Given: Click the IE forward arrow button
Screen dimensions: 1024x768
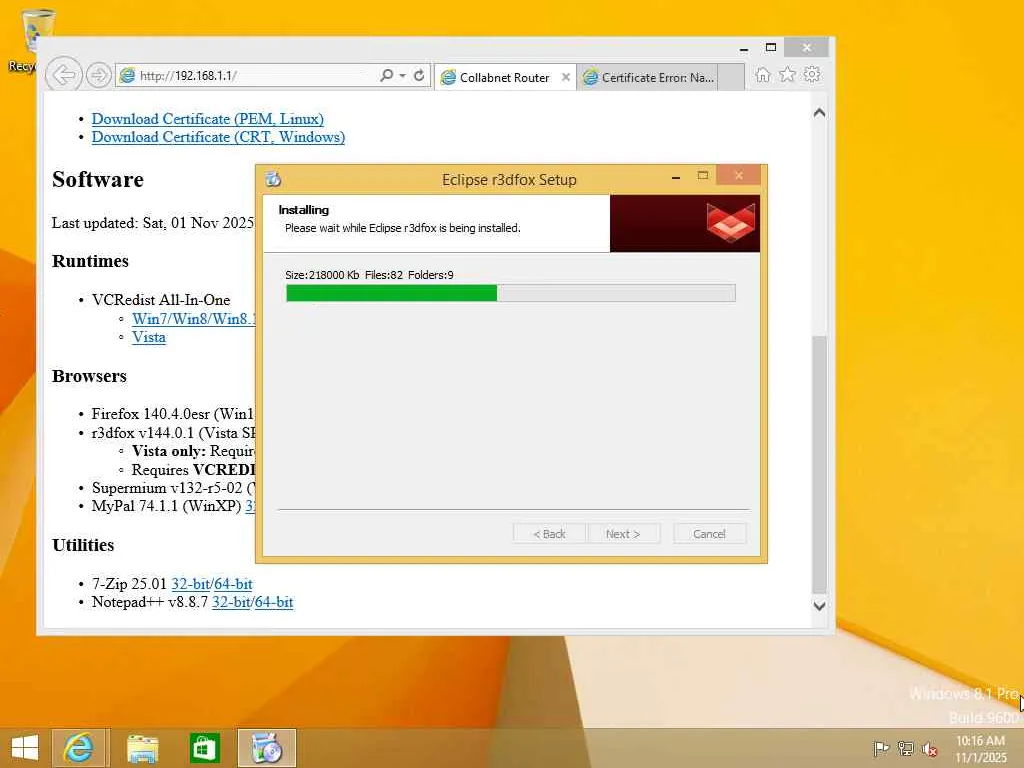Looking at the screenshot, I should 98,75.
